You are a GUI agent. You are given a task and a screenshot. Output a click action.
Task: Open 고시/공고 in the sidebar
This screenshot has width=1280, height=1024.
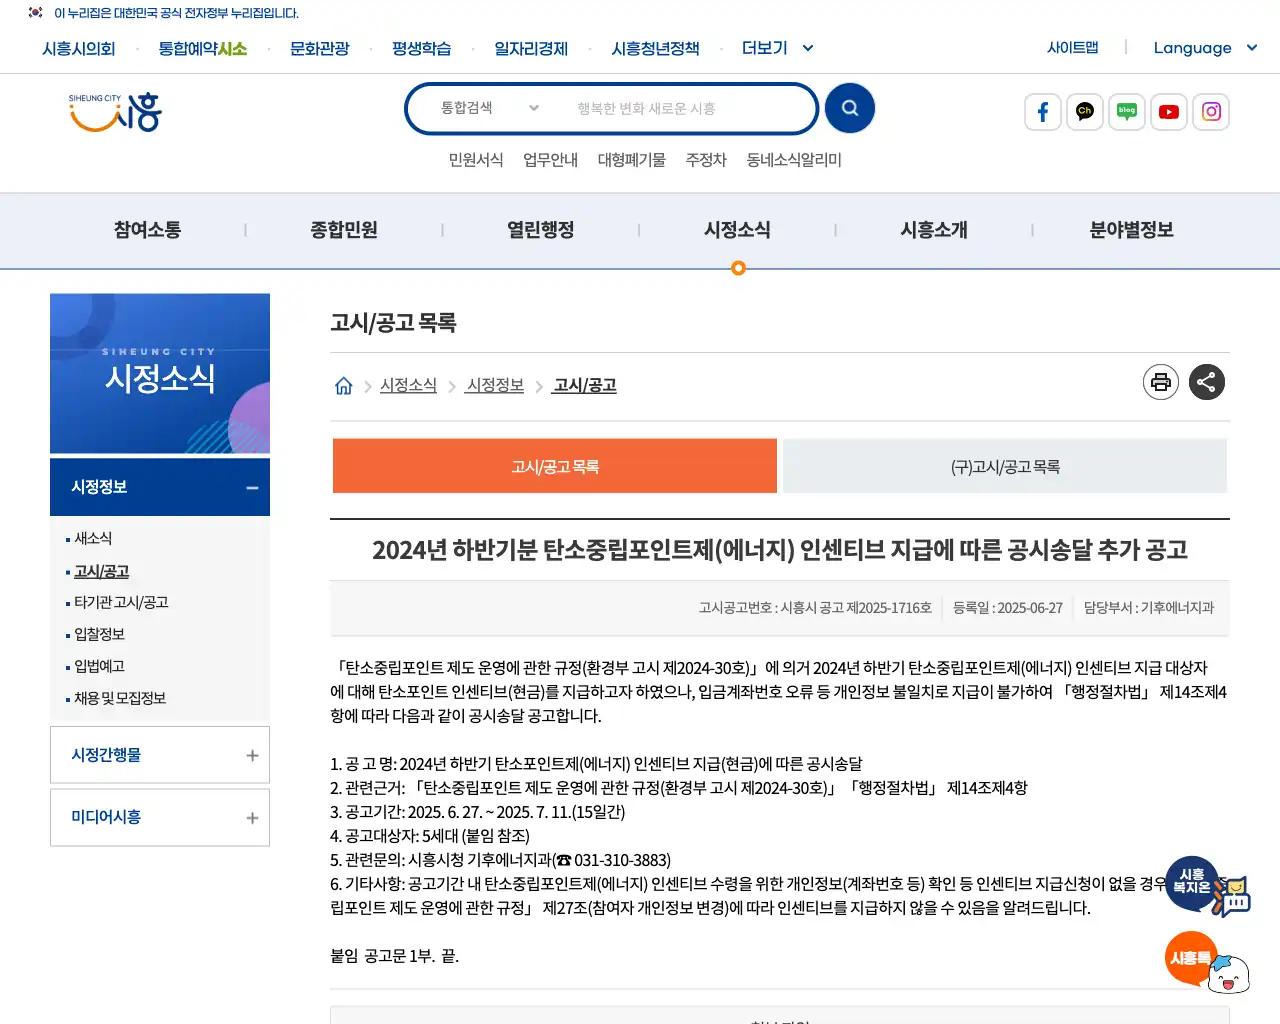pyautogui.click(x=102, y=571)
